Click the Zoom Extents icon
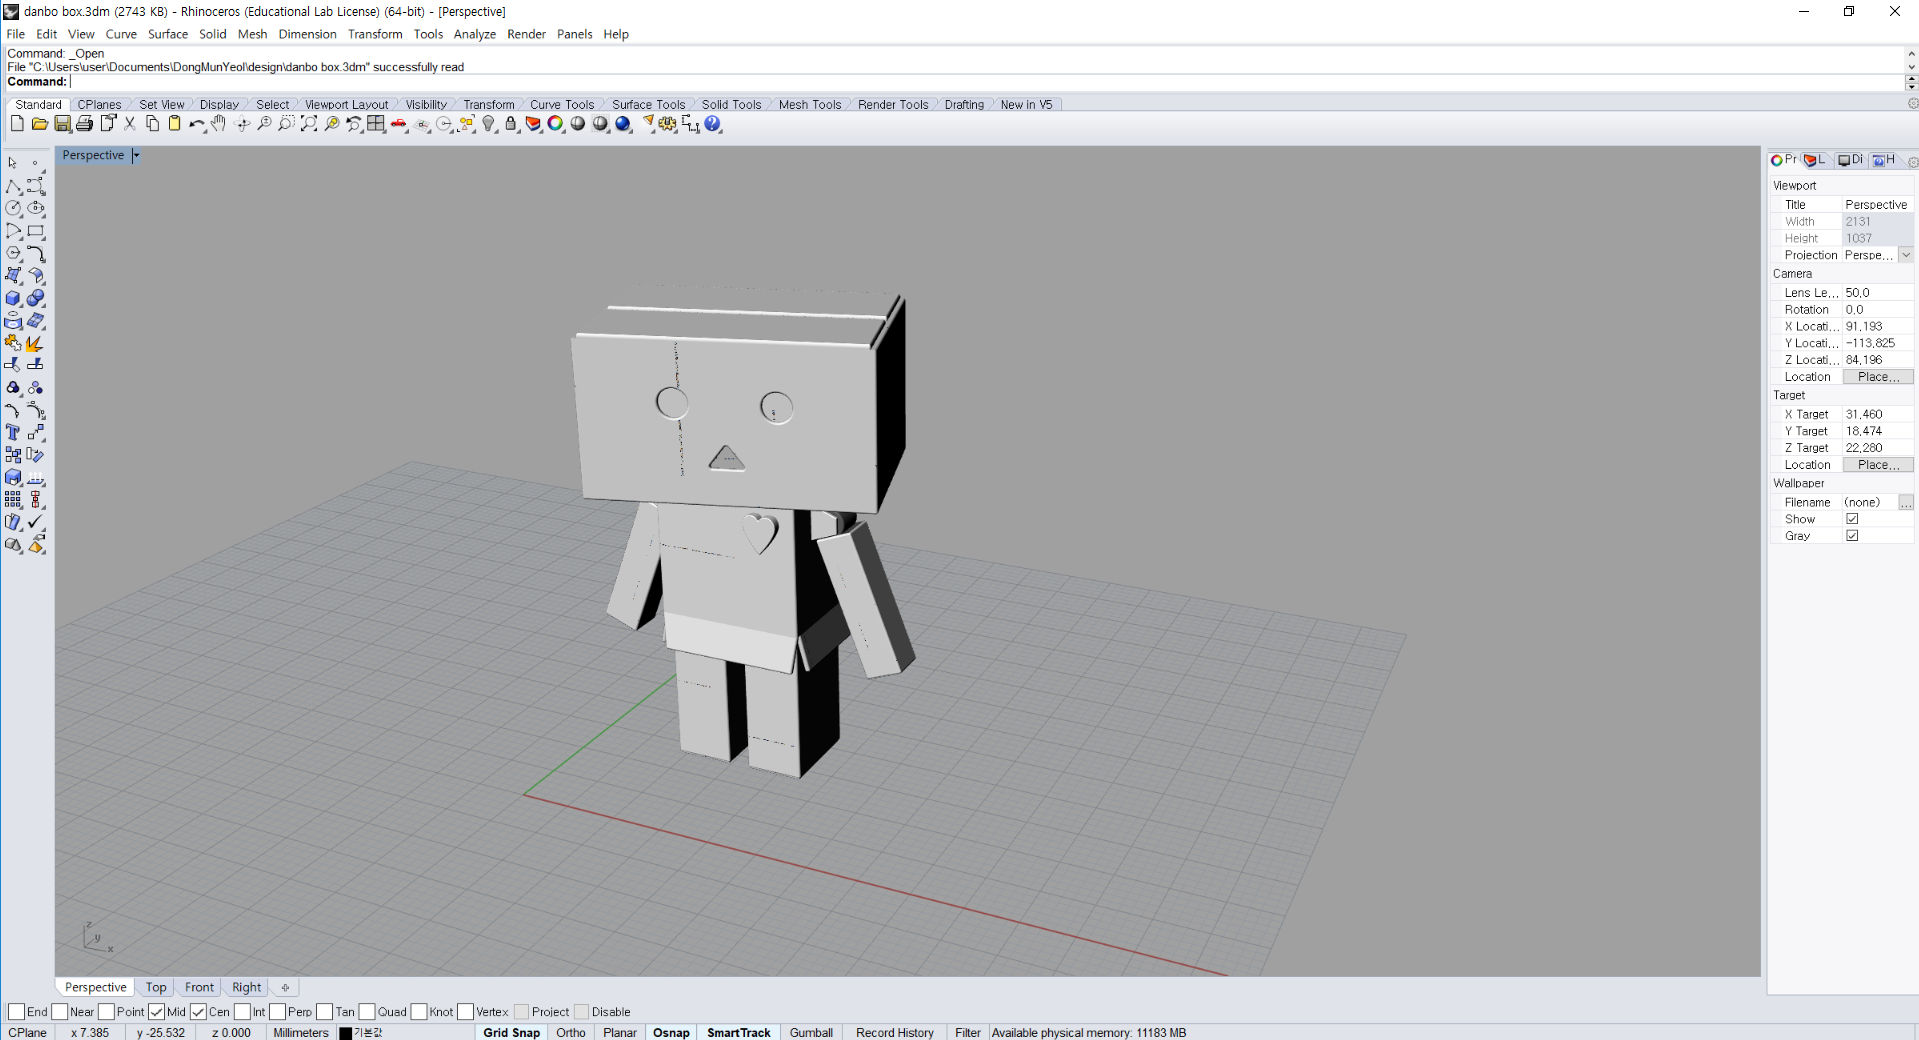1919x1040 pixels. 309,124
